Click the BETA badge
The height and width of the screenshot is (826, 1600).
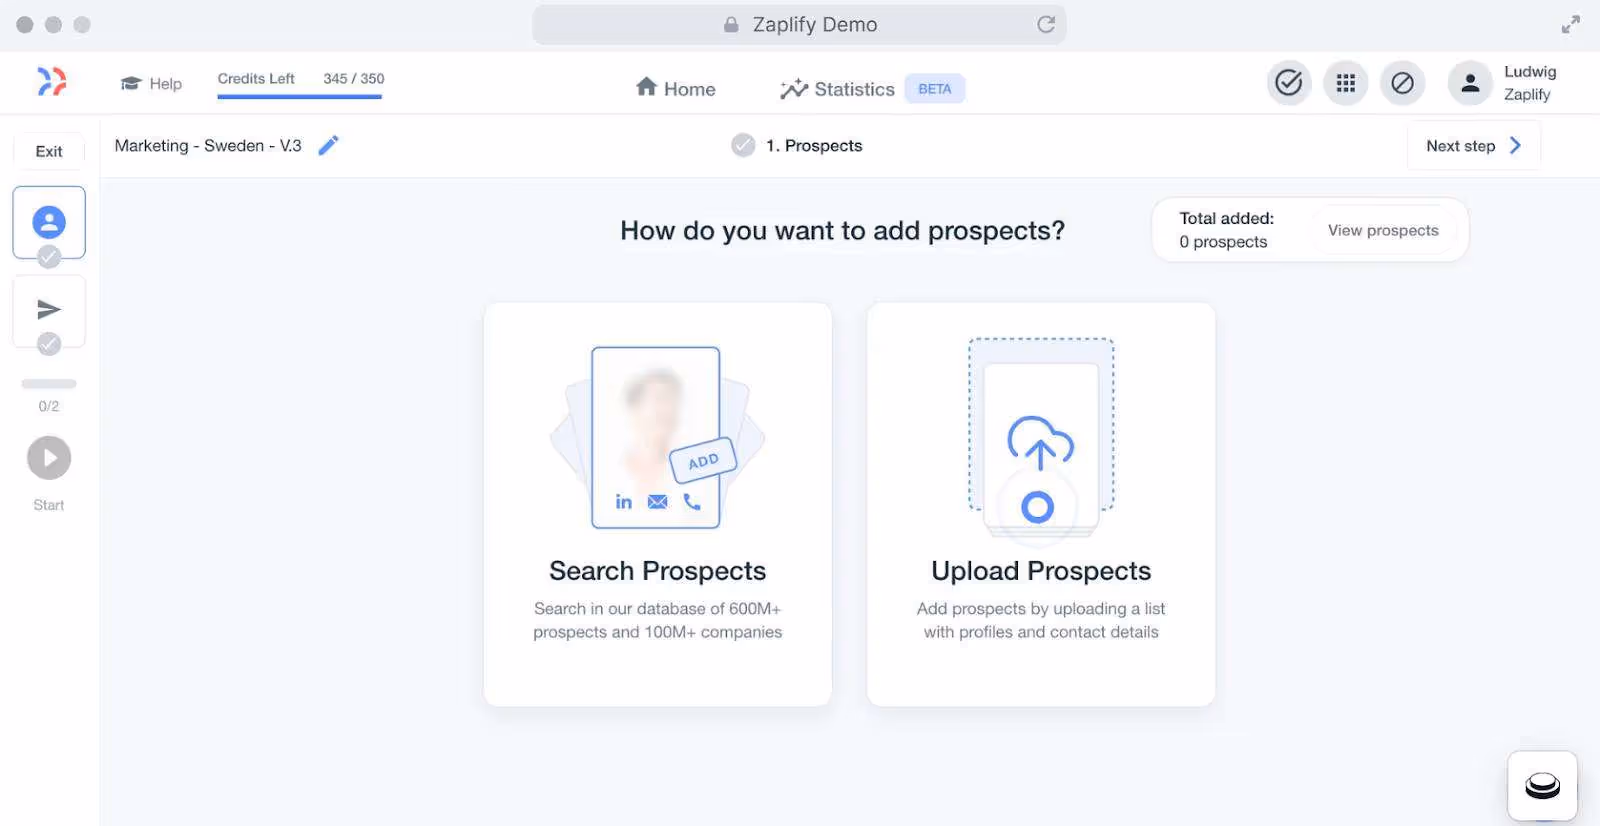935,89
